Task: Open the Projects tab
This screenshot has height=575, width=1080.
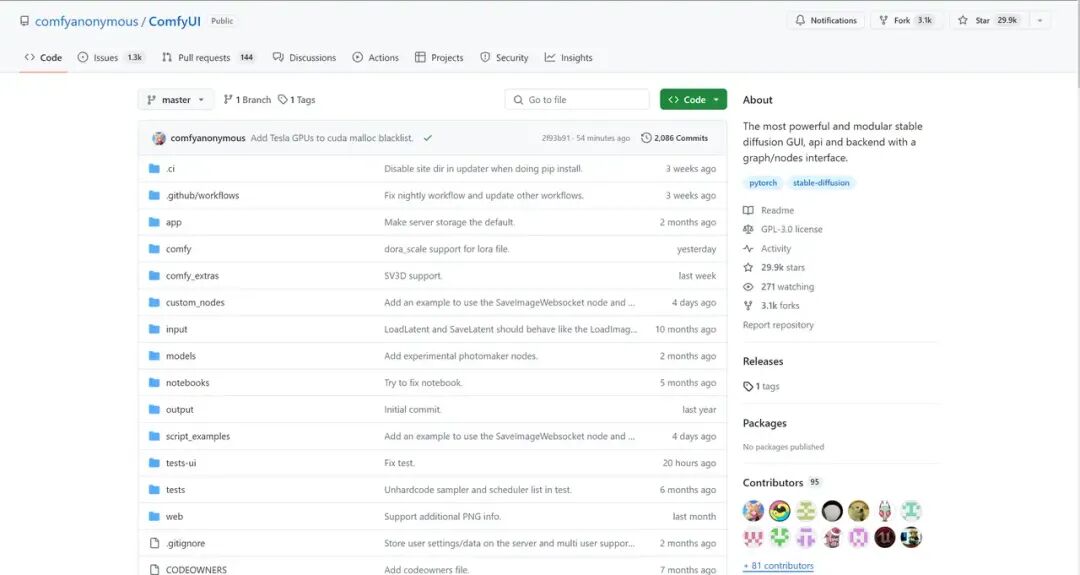Action: (439, 58)
